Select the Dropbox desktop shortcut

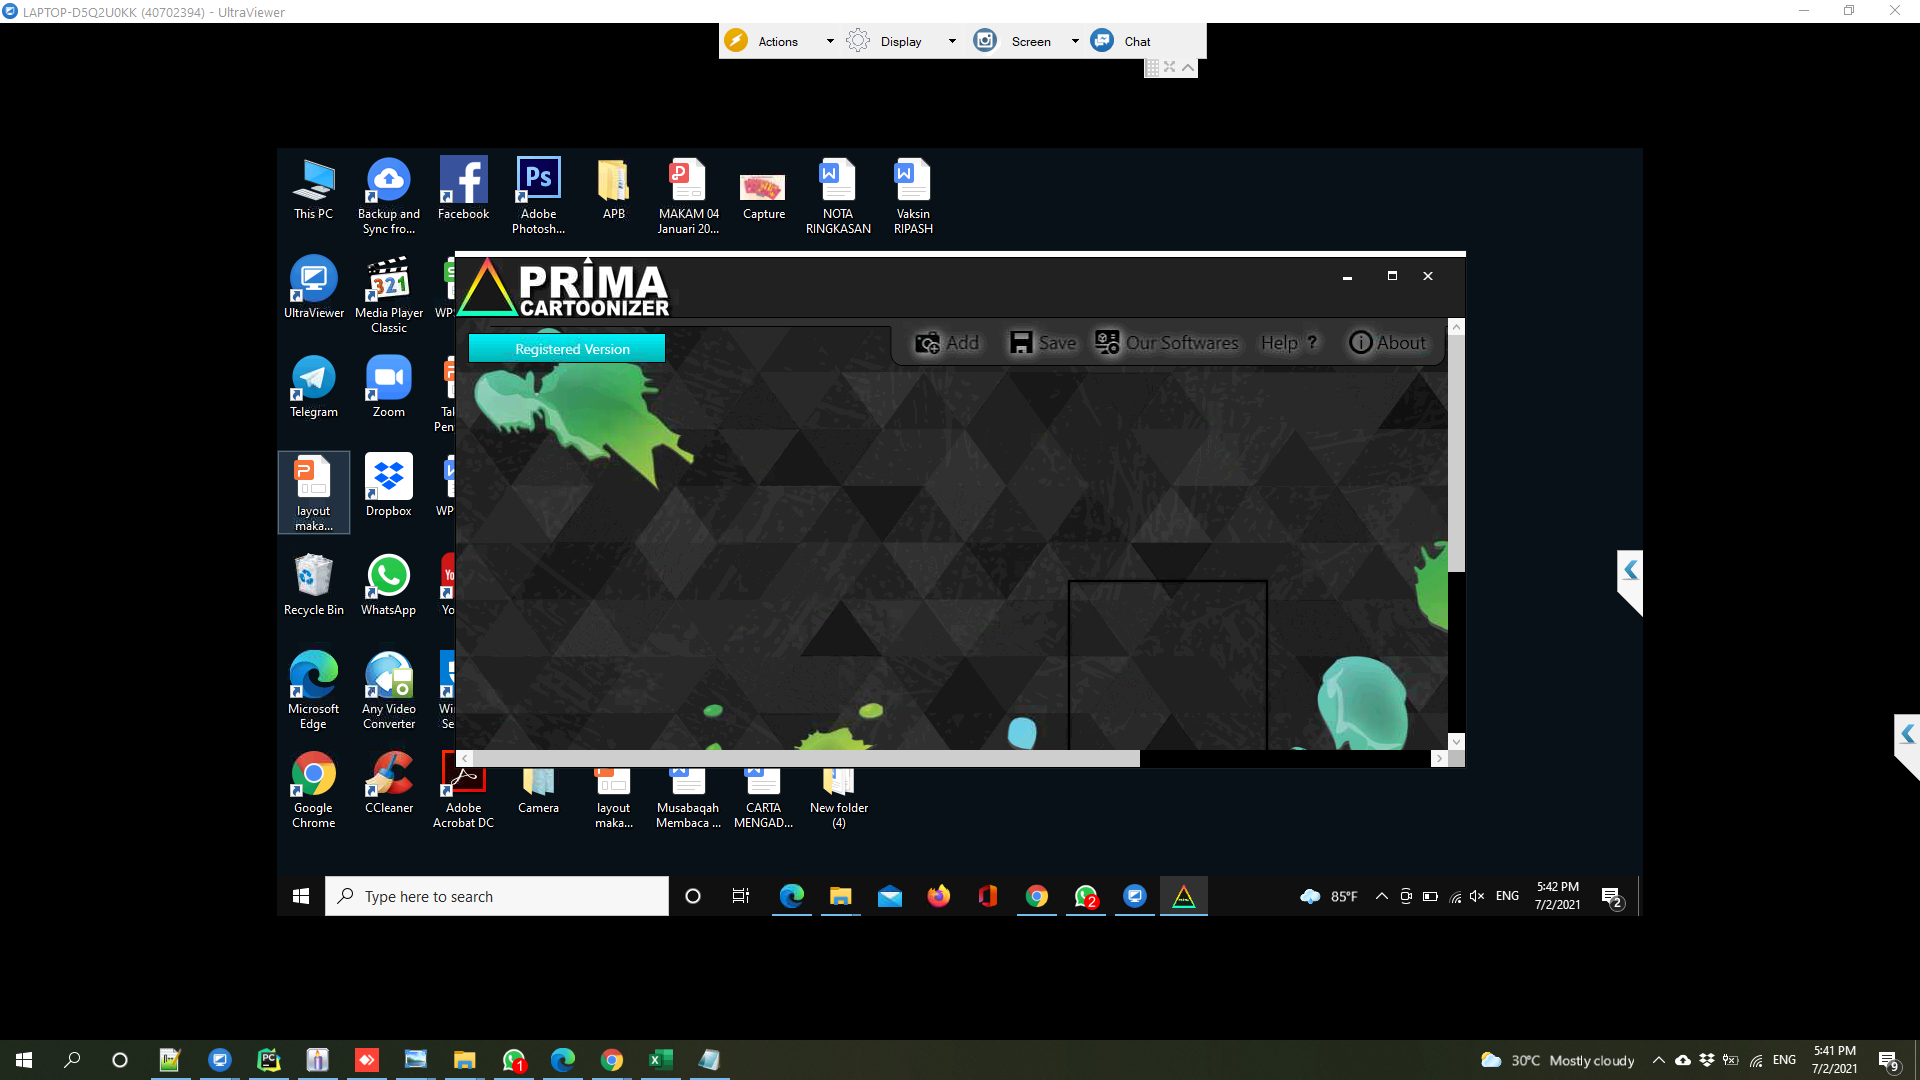coord(389,485)
